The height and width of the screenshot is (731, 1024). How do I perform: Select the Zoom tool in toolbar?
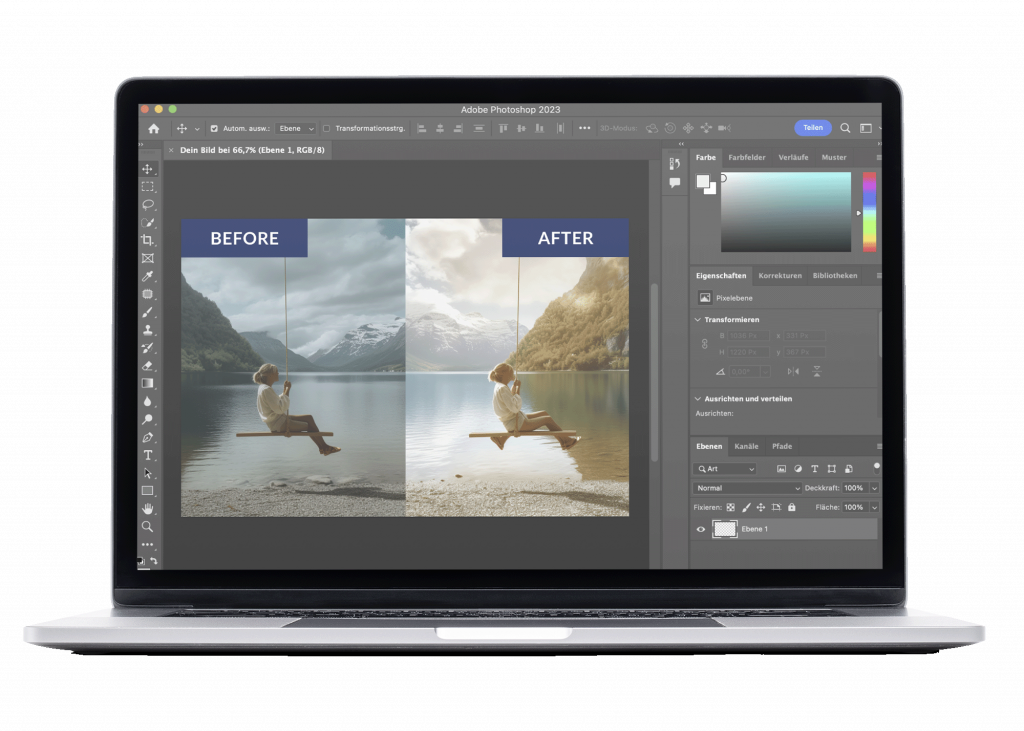(148, 526)
